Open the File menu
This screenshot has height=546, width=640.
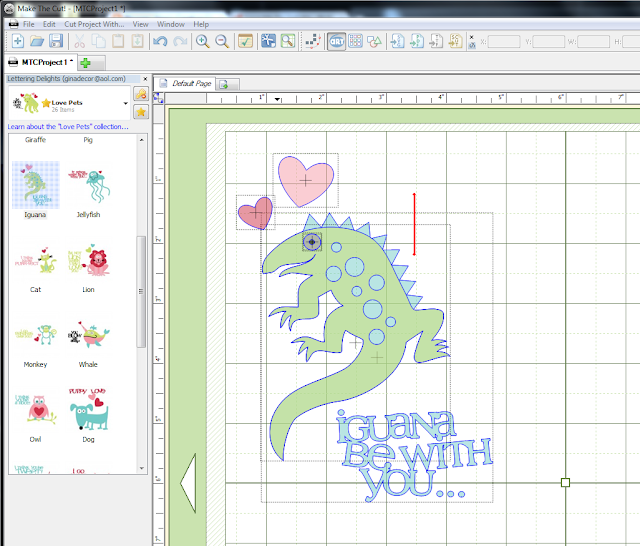[29, 24]
